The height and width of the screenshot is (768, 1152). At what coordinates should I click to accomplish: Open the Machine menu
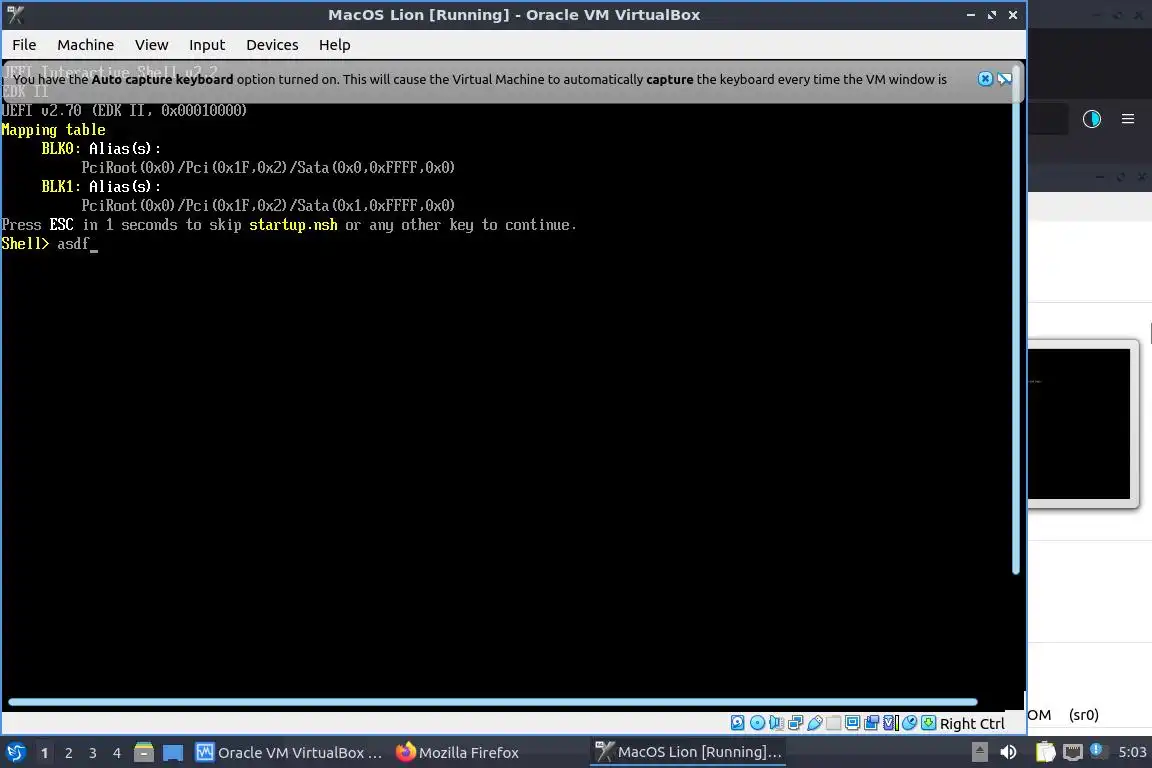click(85, 45)
